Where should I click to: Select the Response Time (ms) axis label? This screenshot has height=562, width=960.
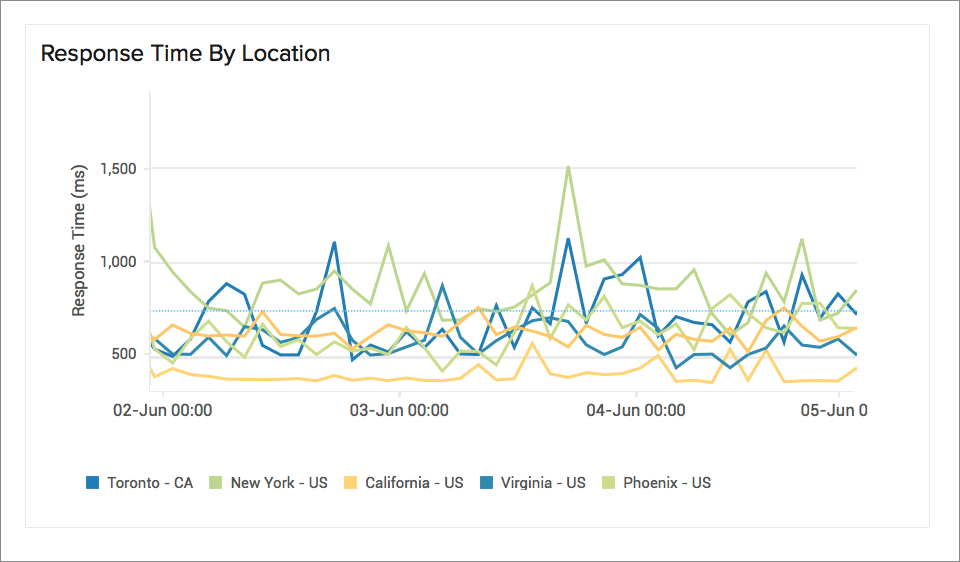pos(80,242)
